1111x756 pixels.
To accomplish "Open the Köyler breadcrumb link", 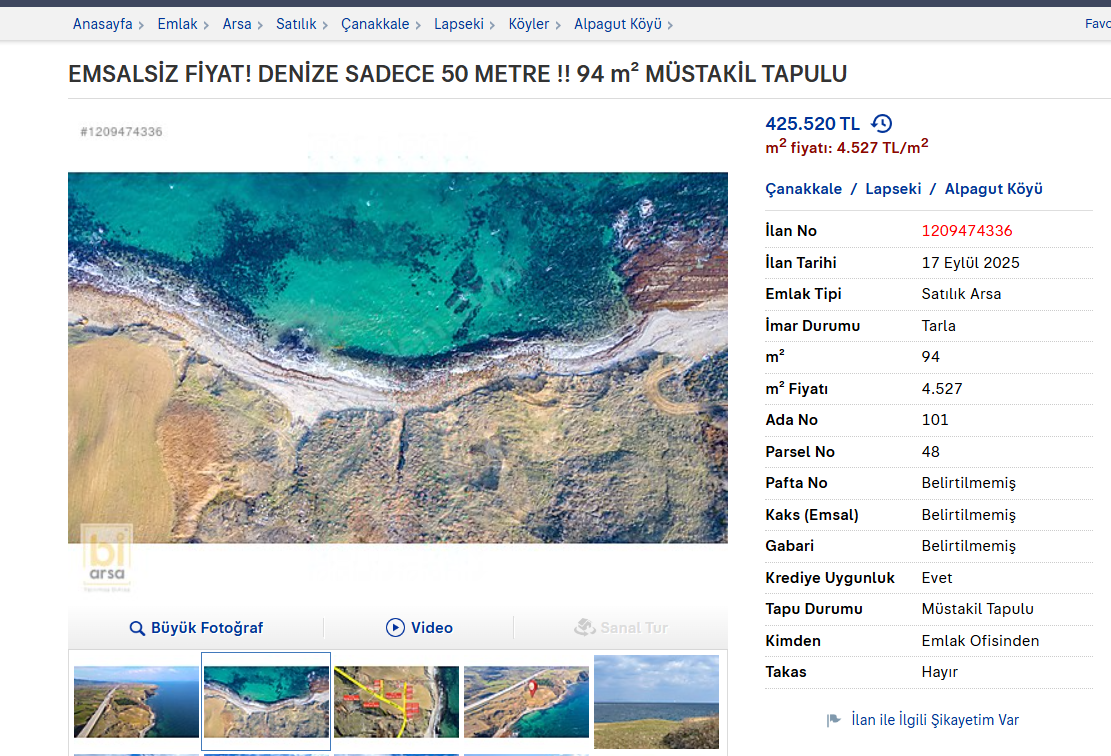I will [x=529, y=24].
